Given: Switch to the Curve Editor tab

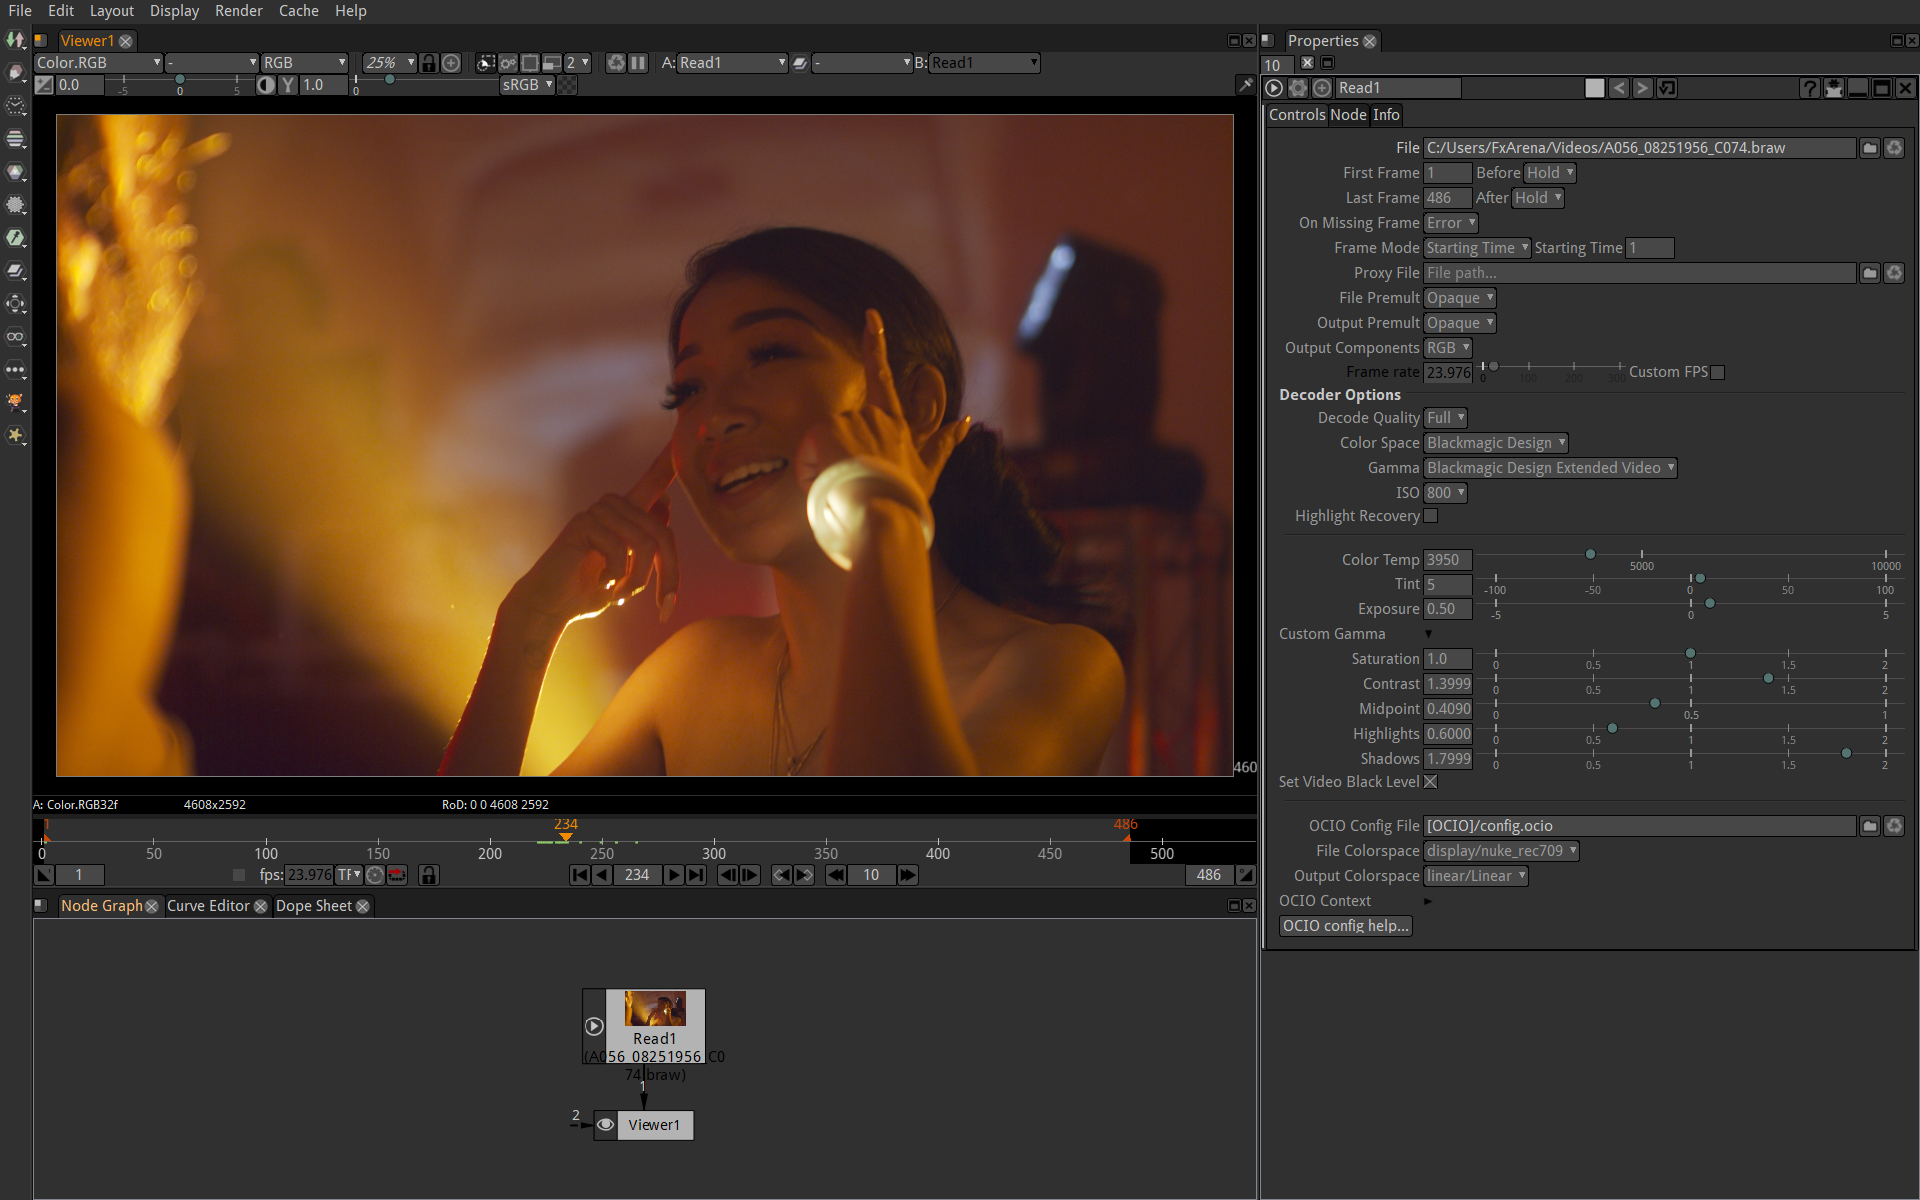Looking at the screenshot, I should [208, 906].
